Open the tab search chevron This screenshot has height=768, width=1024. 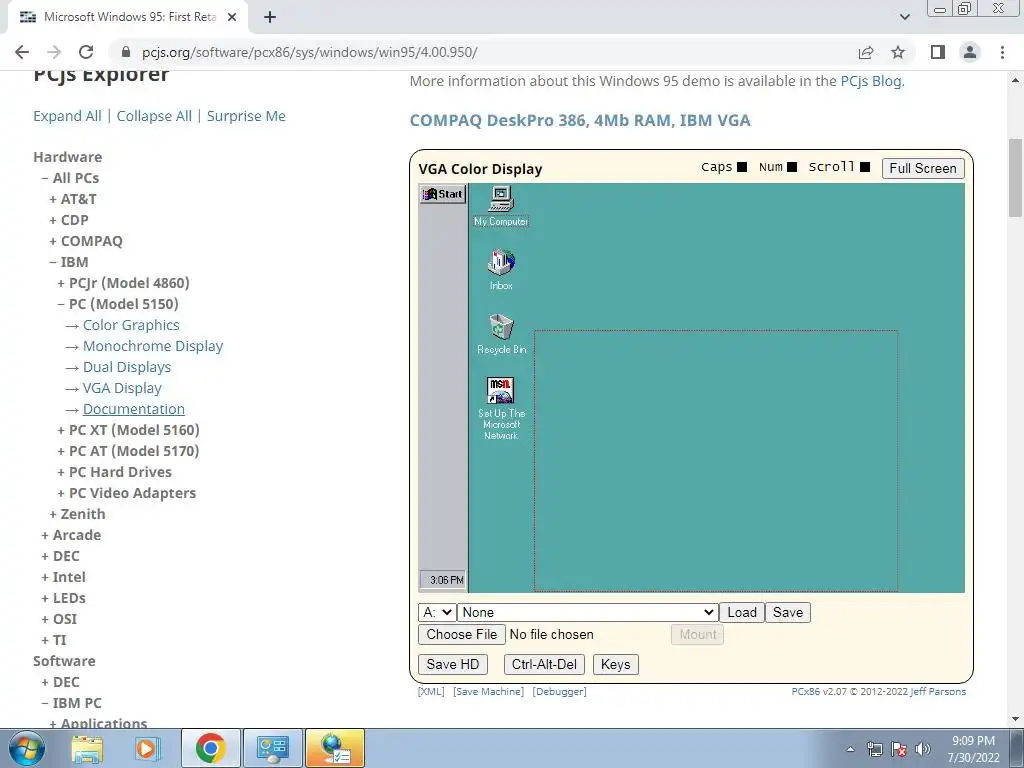(x=904, y=17)
